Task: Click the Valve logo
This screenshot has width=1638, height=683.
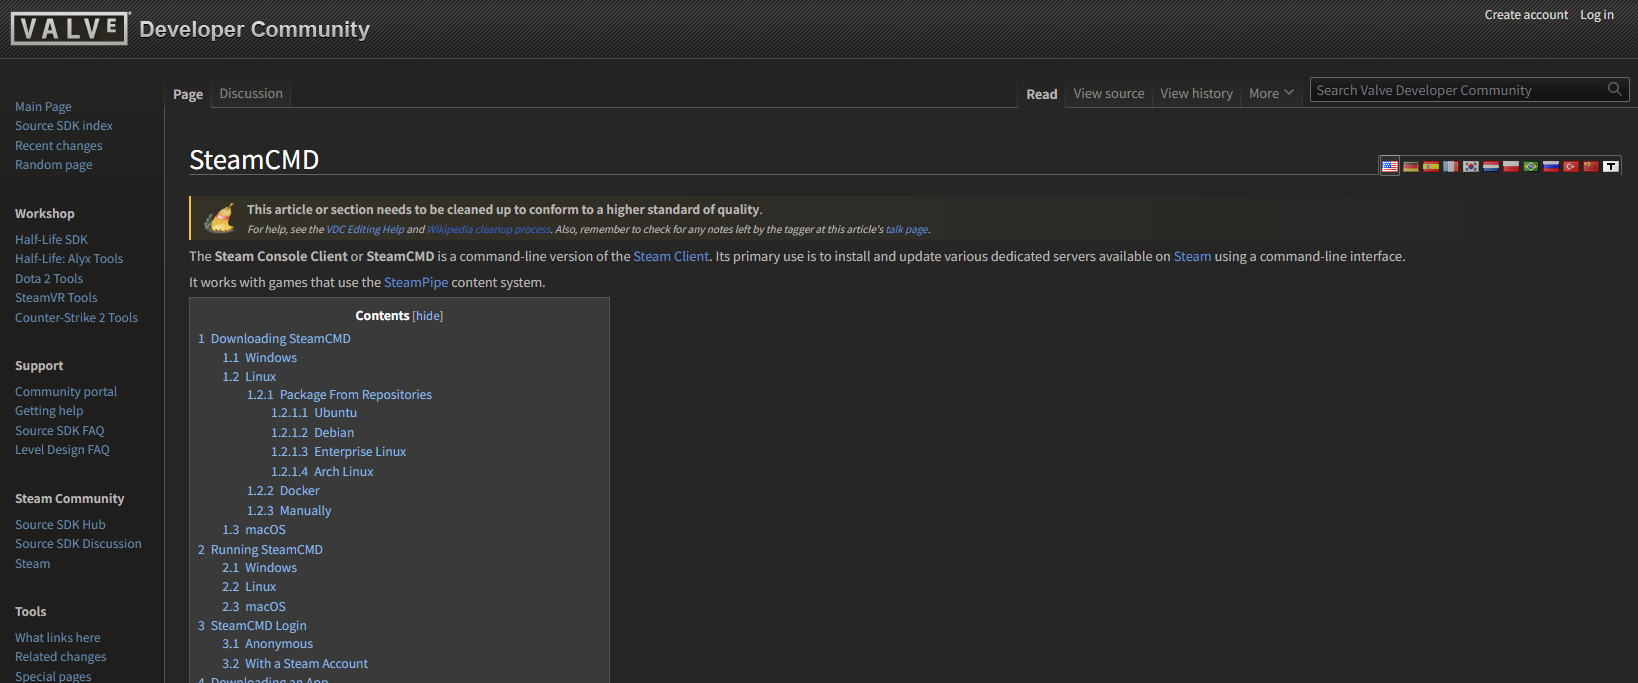Action: click(70, 28)
